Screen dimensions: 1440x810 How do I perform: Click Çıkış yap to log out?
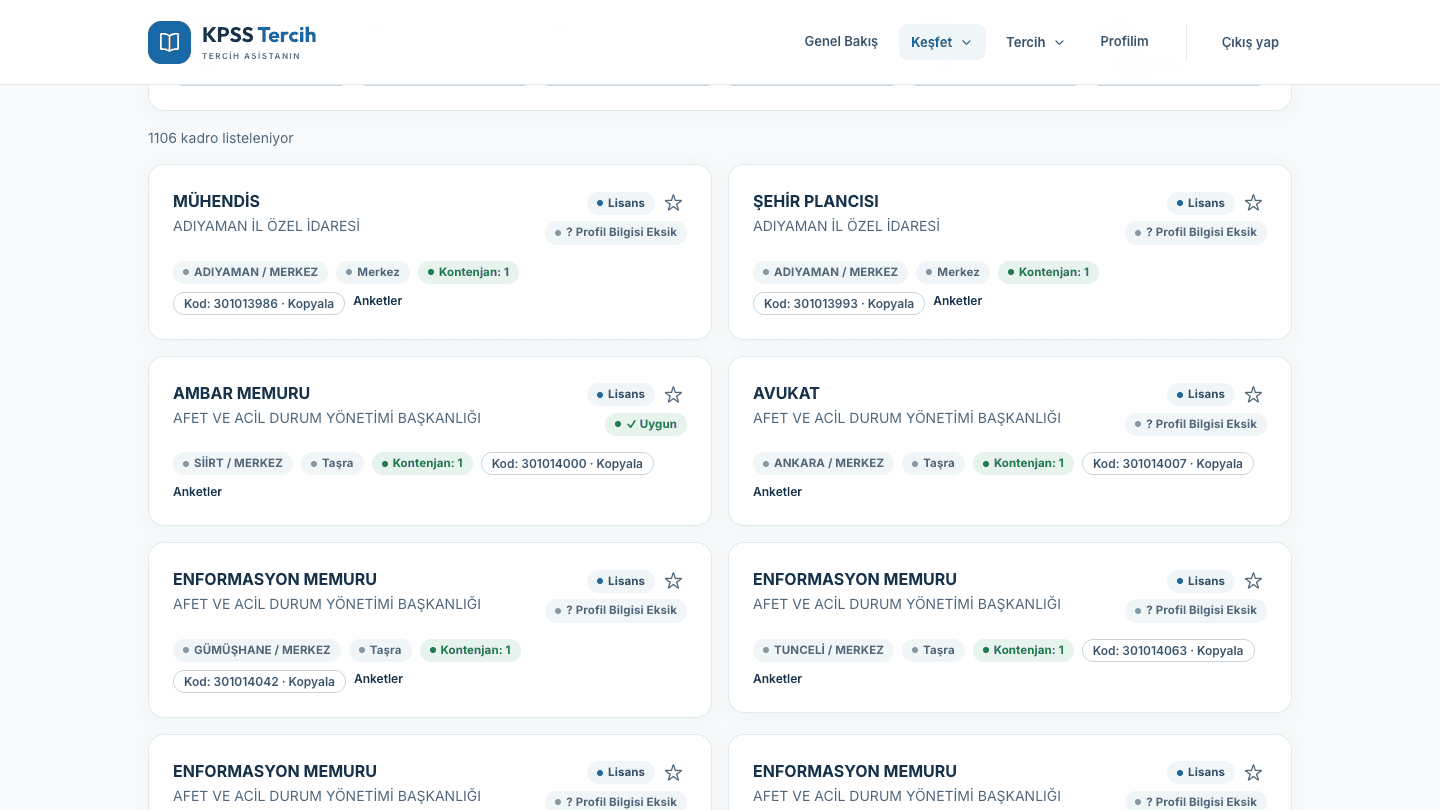(1250, 42)
